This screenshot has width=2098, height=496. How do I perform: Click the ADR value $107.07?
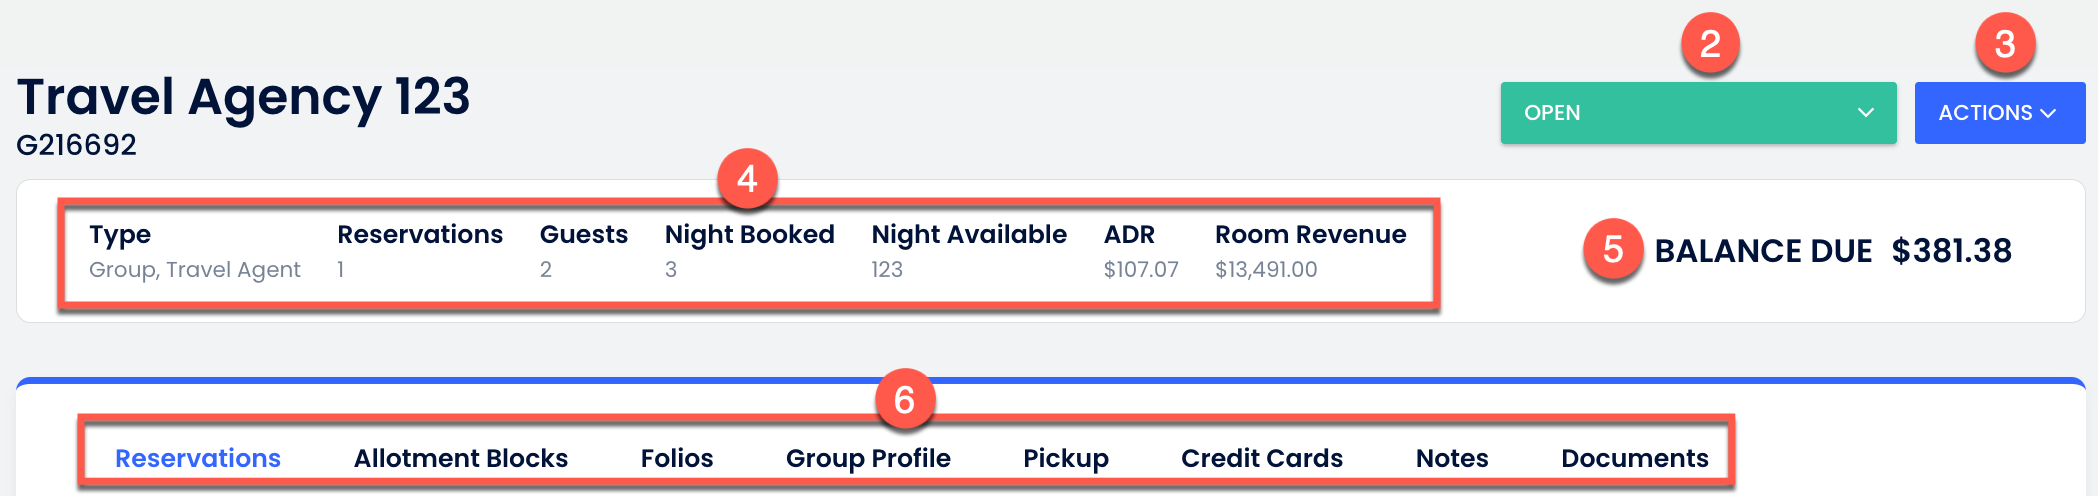[1141, 270]
